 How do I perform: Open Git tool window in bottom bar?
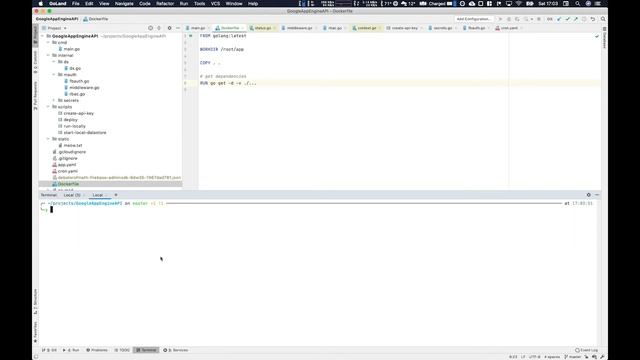coord(49,350)
